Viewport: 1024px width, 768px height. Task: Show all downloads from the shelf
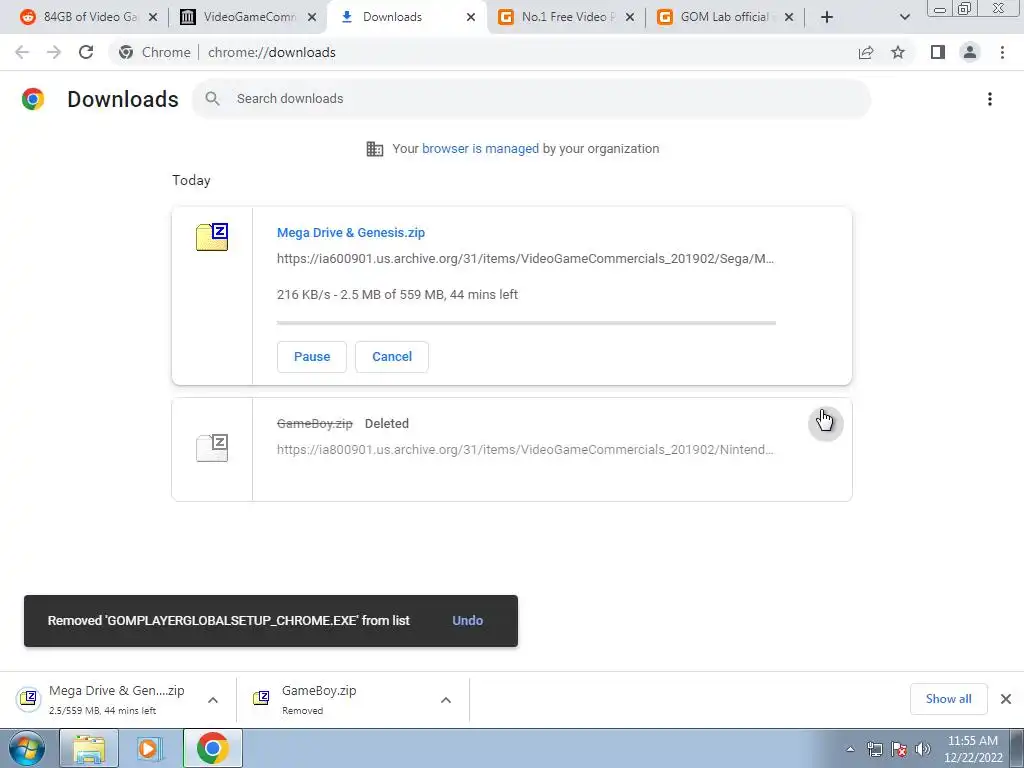click(948, 699)
